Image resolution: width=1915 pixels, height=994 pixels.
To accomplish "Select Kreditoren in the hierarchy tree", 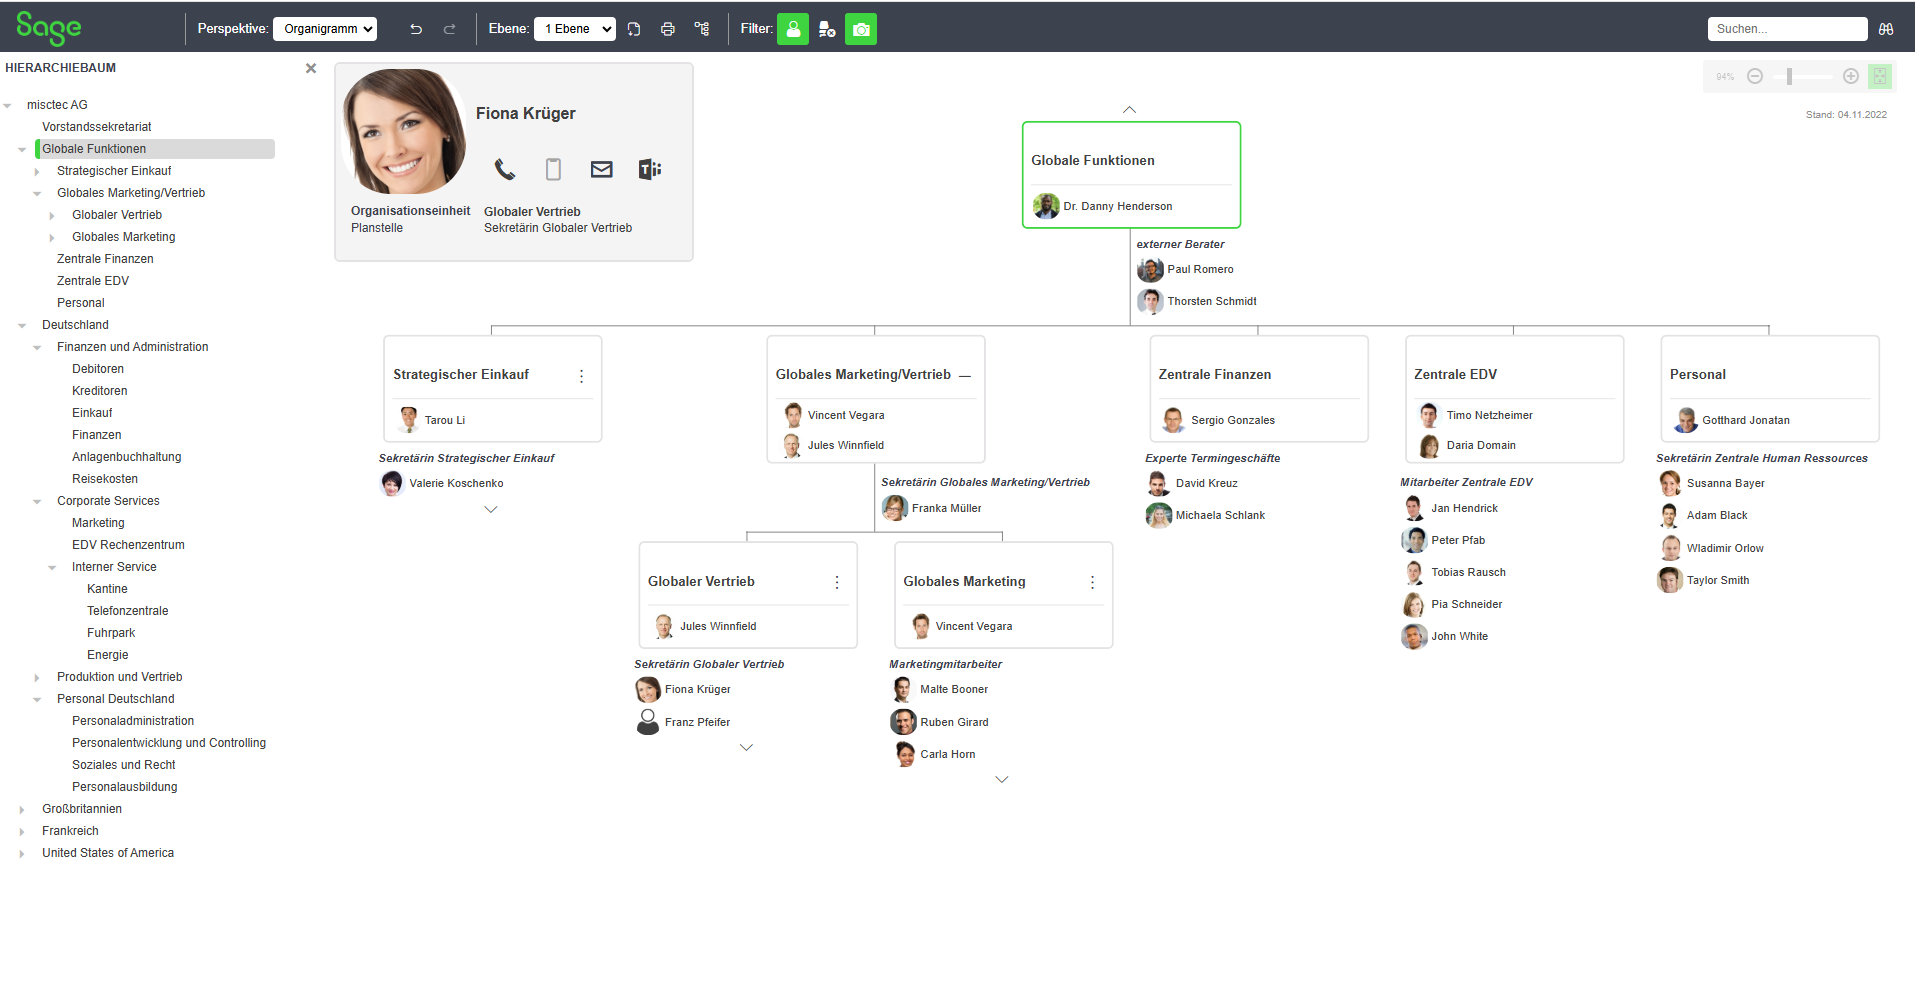I will click(x=100, y=391).
